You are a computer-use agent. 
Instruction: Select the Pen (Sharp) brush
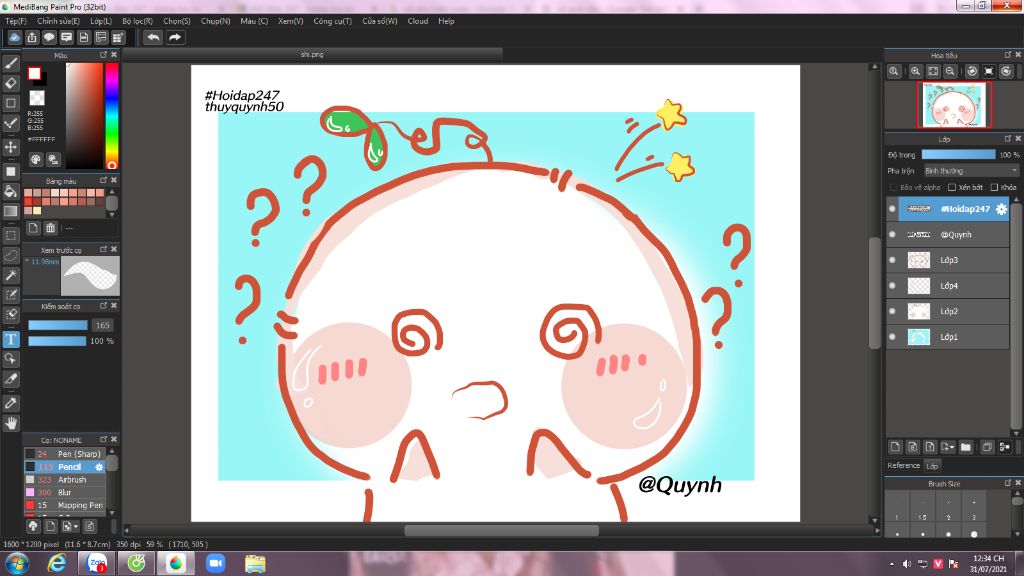(x=64, y=454)
